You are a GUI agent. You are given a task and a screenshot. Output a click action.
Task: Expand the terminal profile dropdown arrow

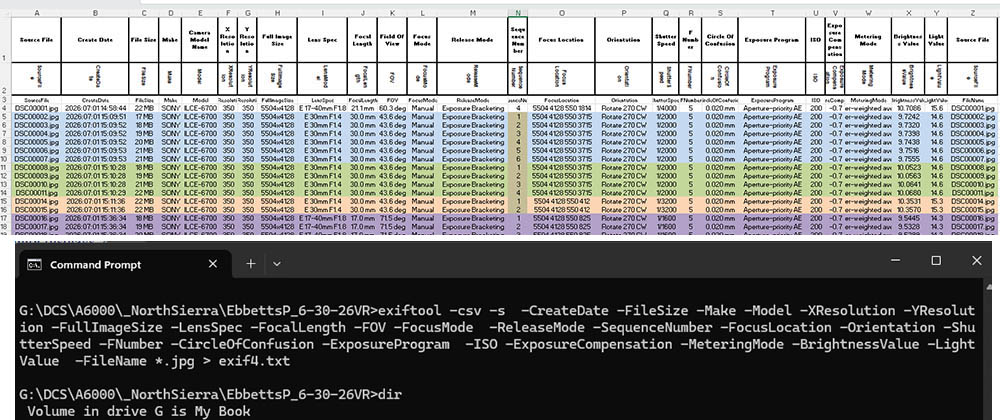point(277,264)
